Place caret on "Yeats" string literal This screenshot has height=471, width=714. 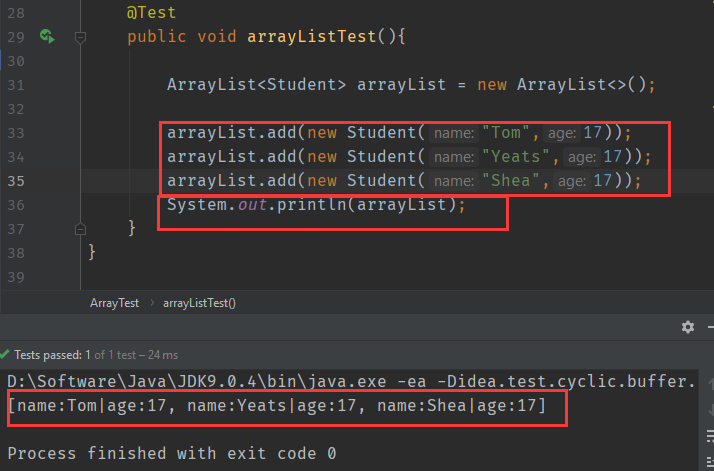pyautogui.click(x=515, y=157)
